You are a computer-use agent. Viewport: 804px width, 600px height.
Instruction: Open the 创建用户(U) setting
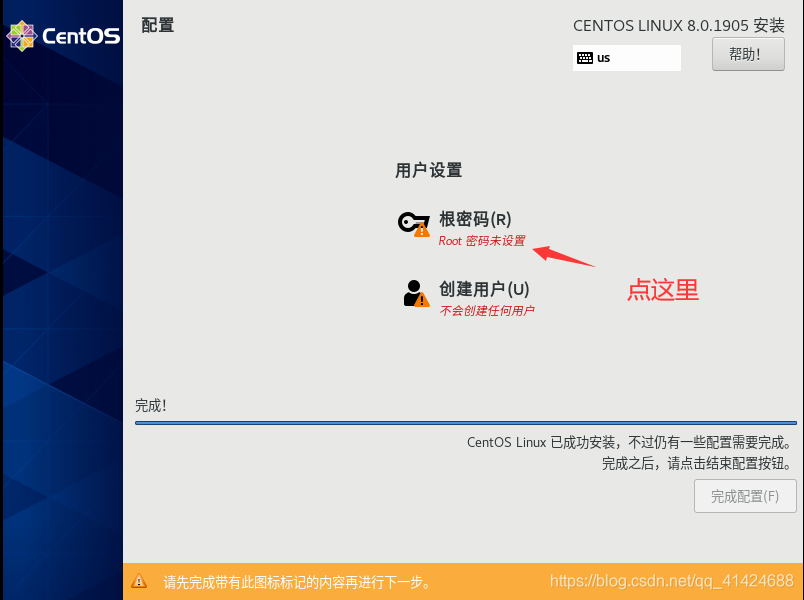[x=484, y=289]
